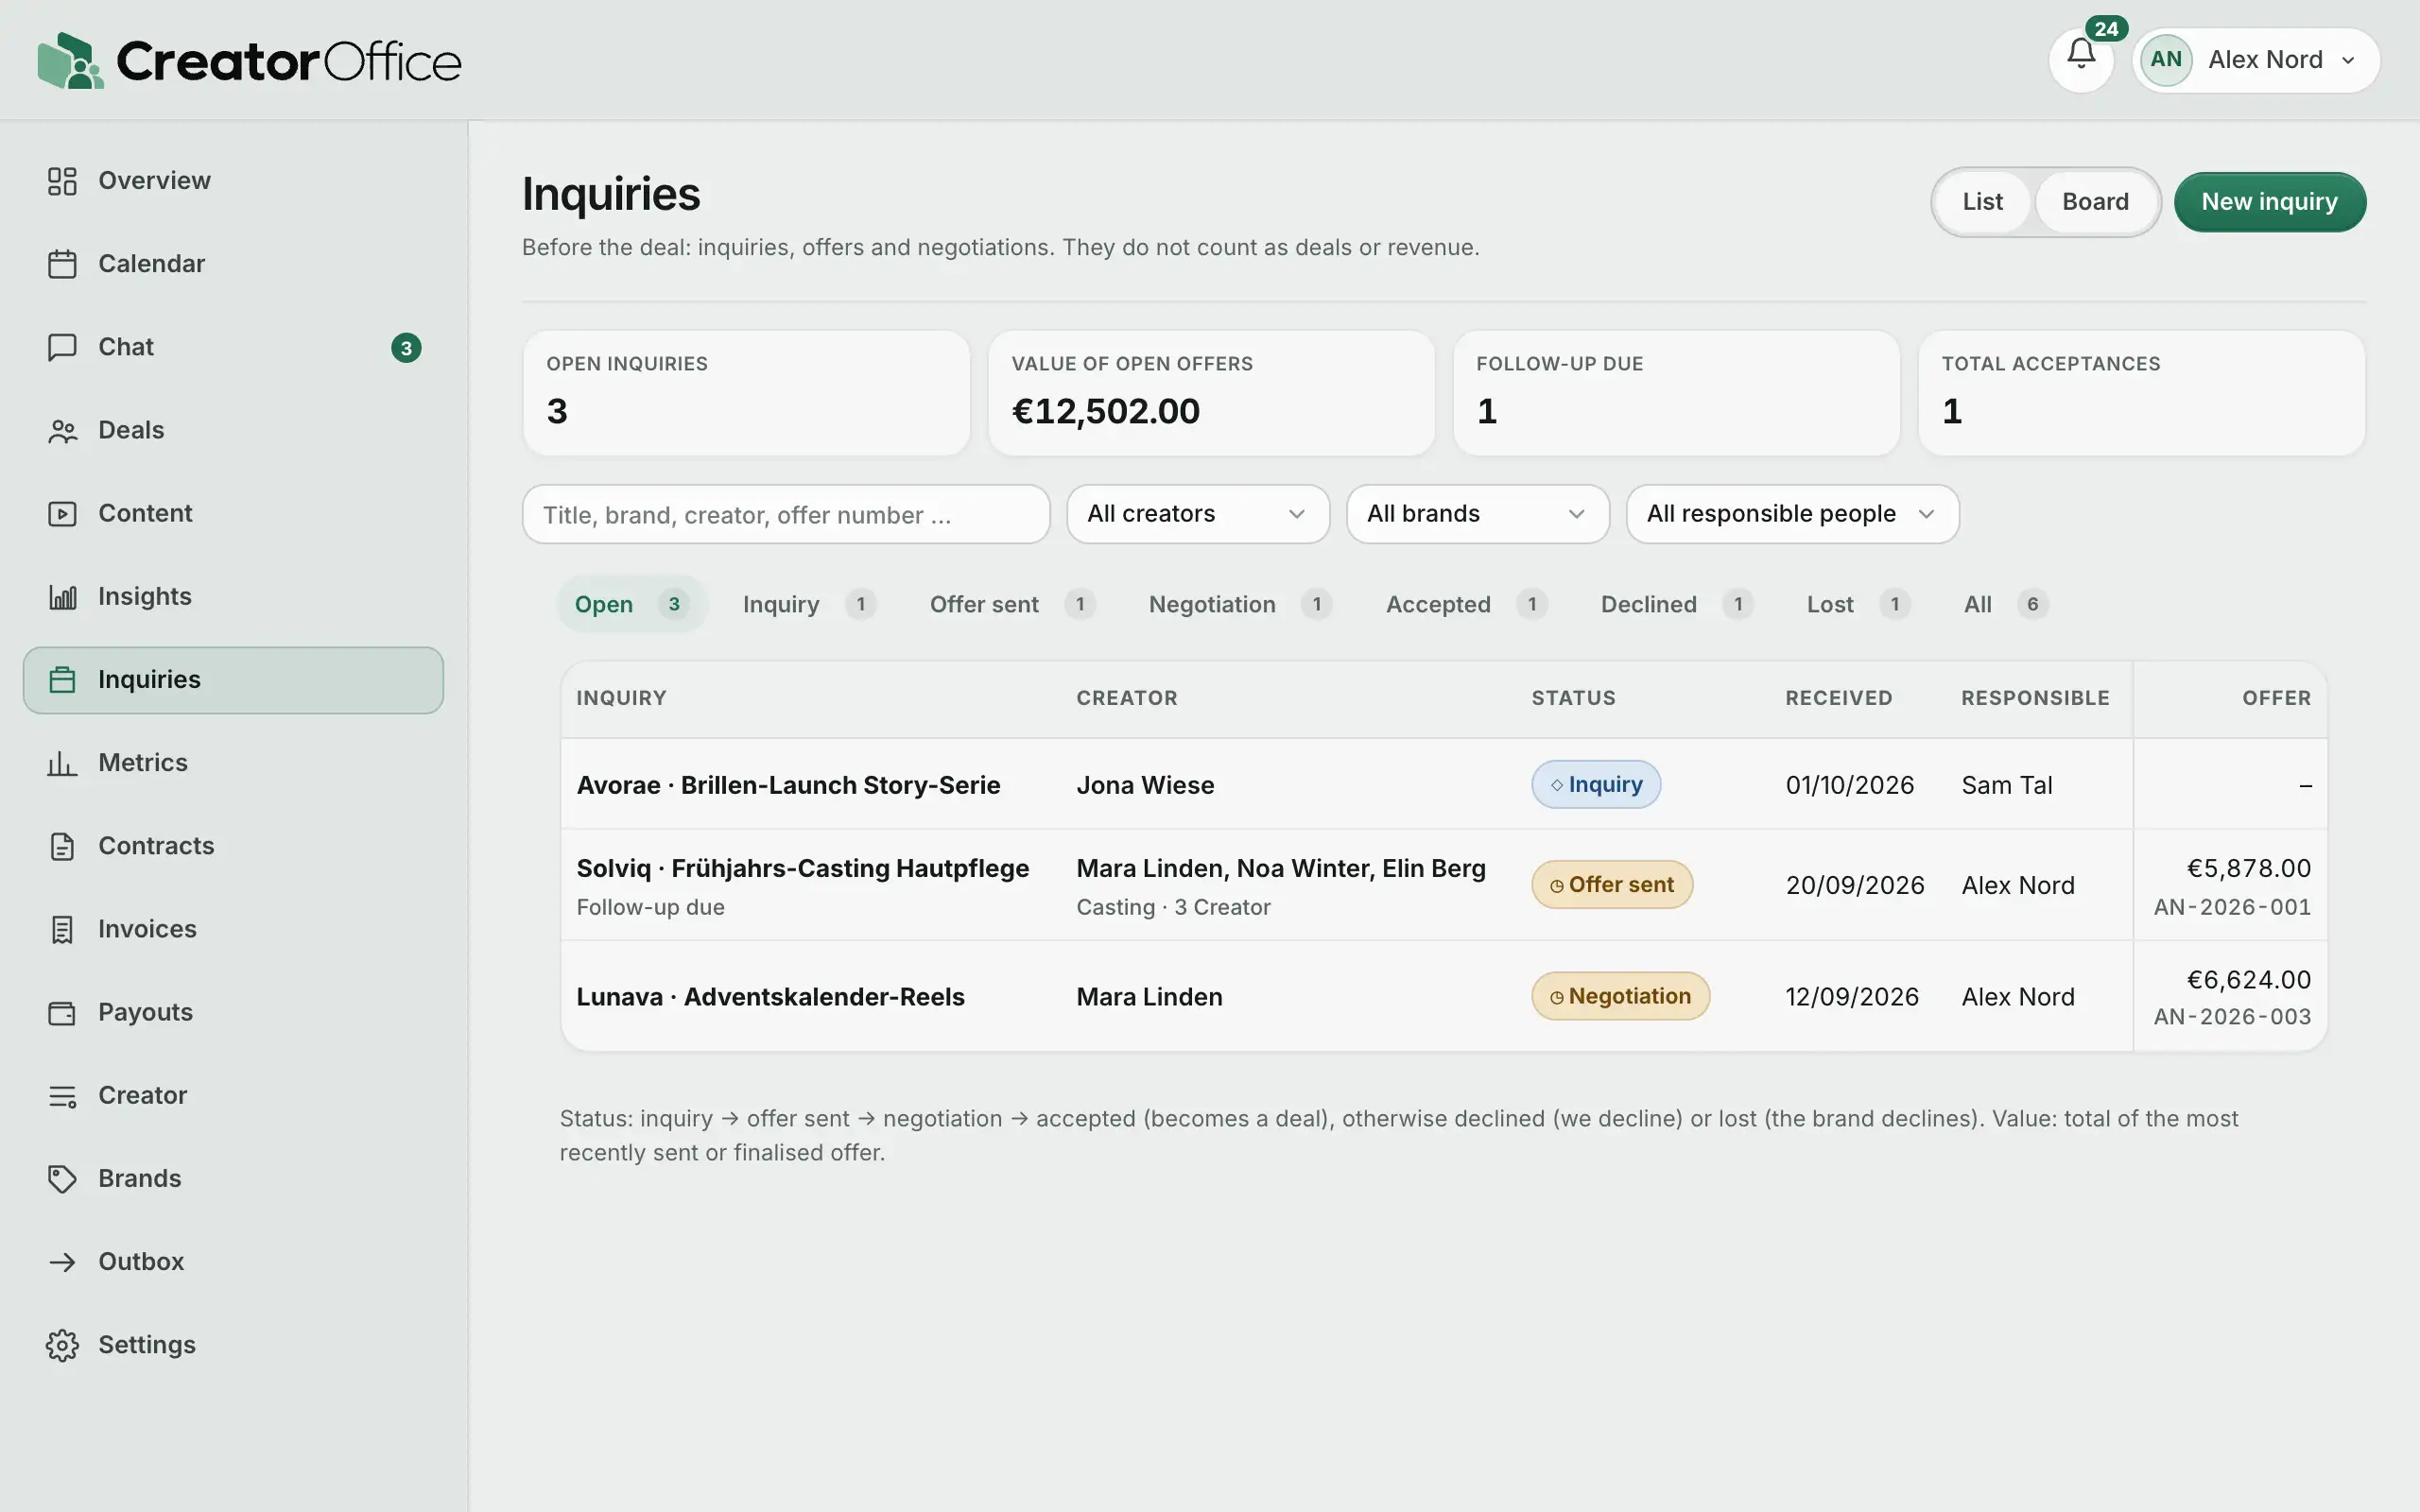The height and width of the screenshot is (1512, 2420).
Task: Select the Inquiry status tab
Action: (x=809, y=604)
